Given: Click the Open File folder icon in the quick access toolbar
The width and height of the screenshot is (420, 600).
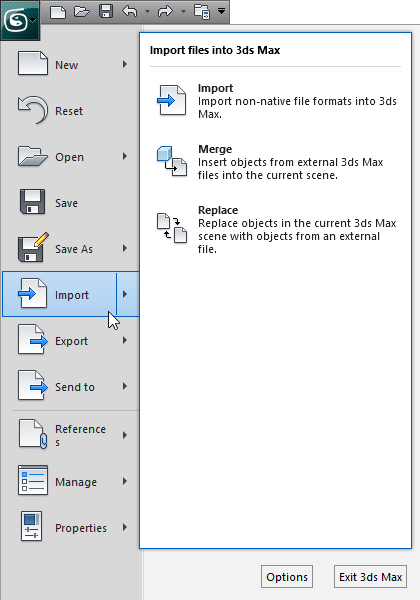Looking at the screenshot, I should pyautogui.click(x=82, y=11).
